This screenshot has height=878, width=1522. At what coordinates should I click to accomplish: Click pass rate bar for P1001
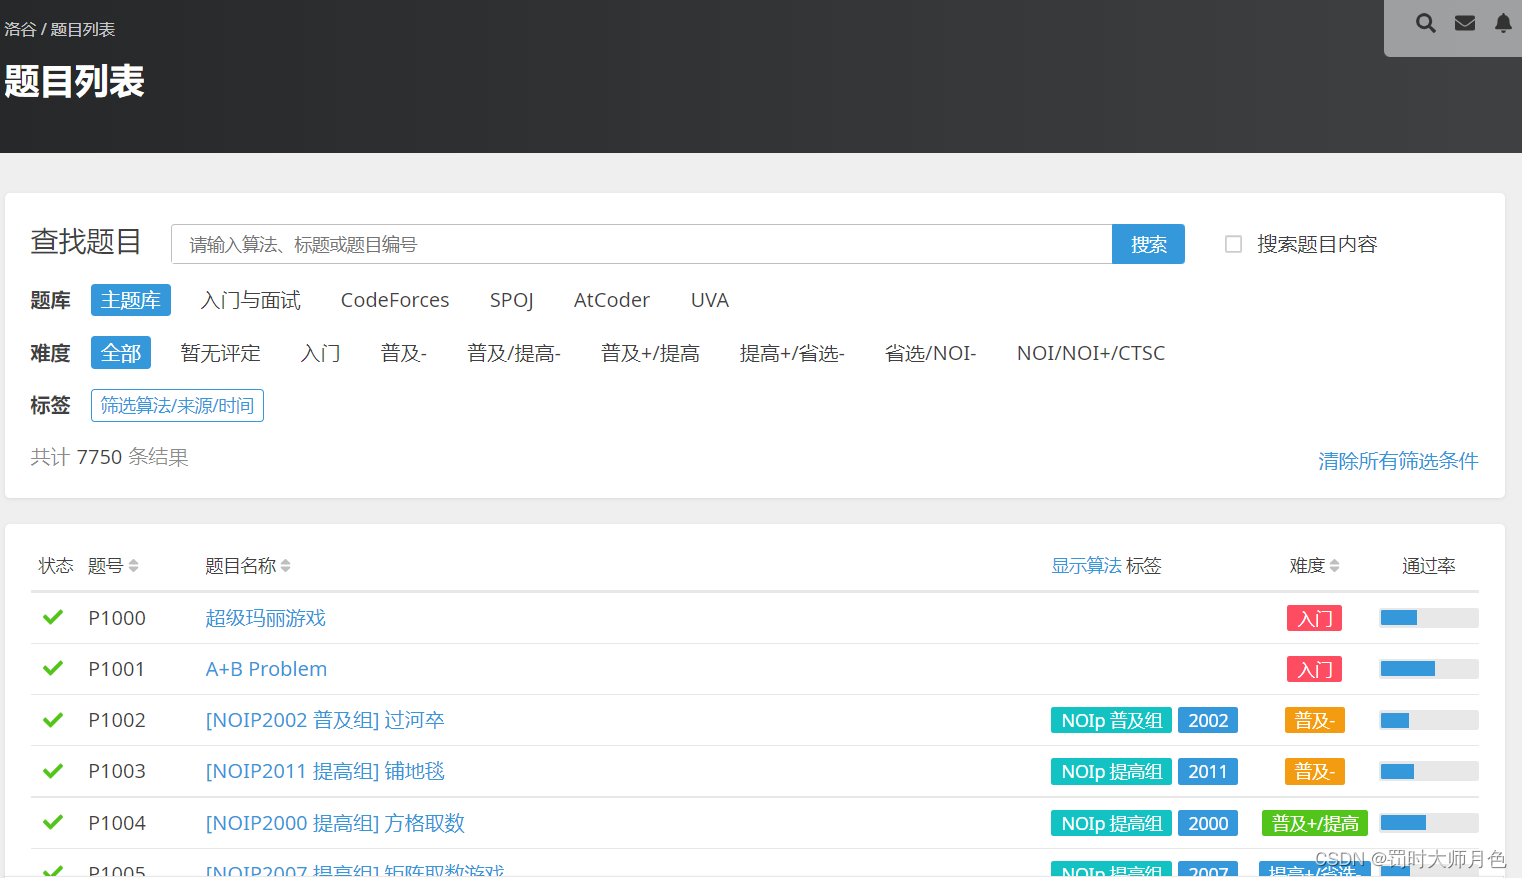click(1429, 669)
